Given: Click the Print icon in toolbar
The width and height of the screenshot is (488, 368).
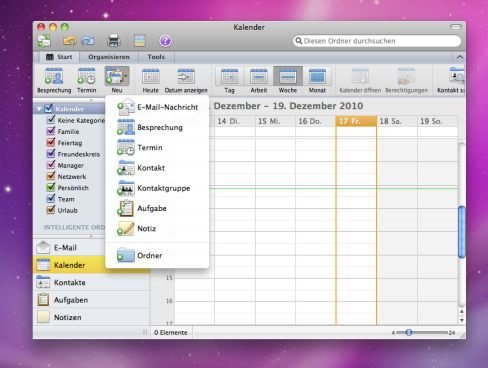Looking at the screenshot, I should (114, 41).
